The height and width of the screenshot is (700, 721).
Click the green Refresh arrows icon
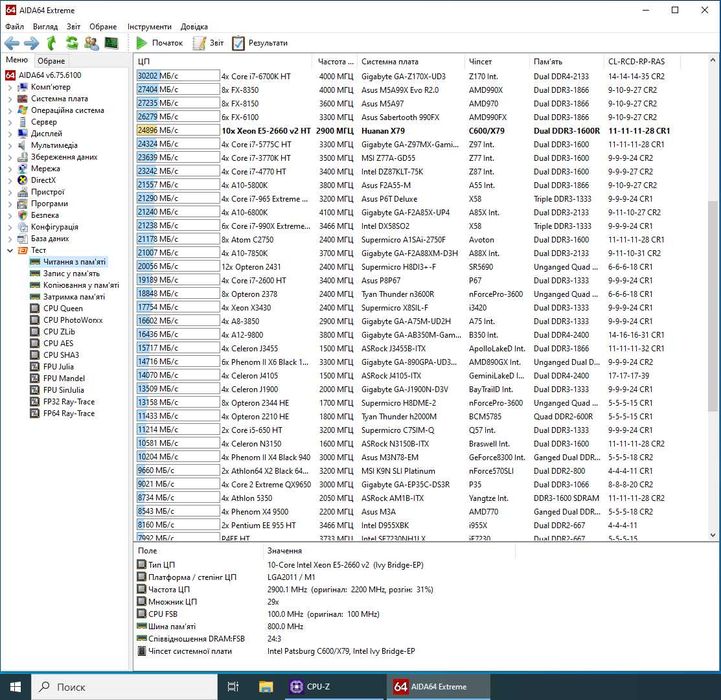pyautogui.click(x=72, y=43)
